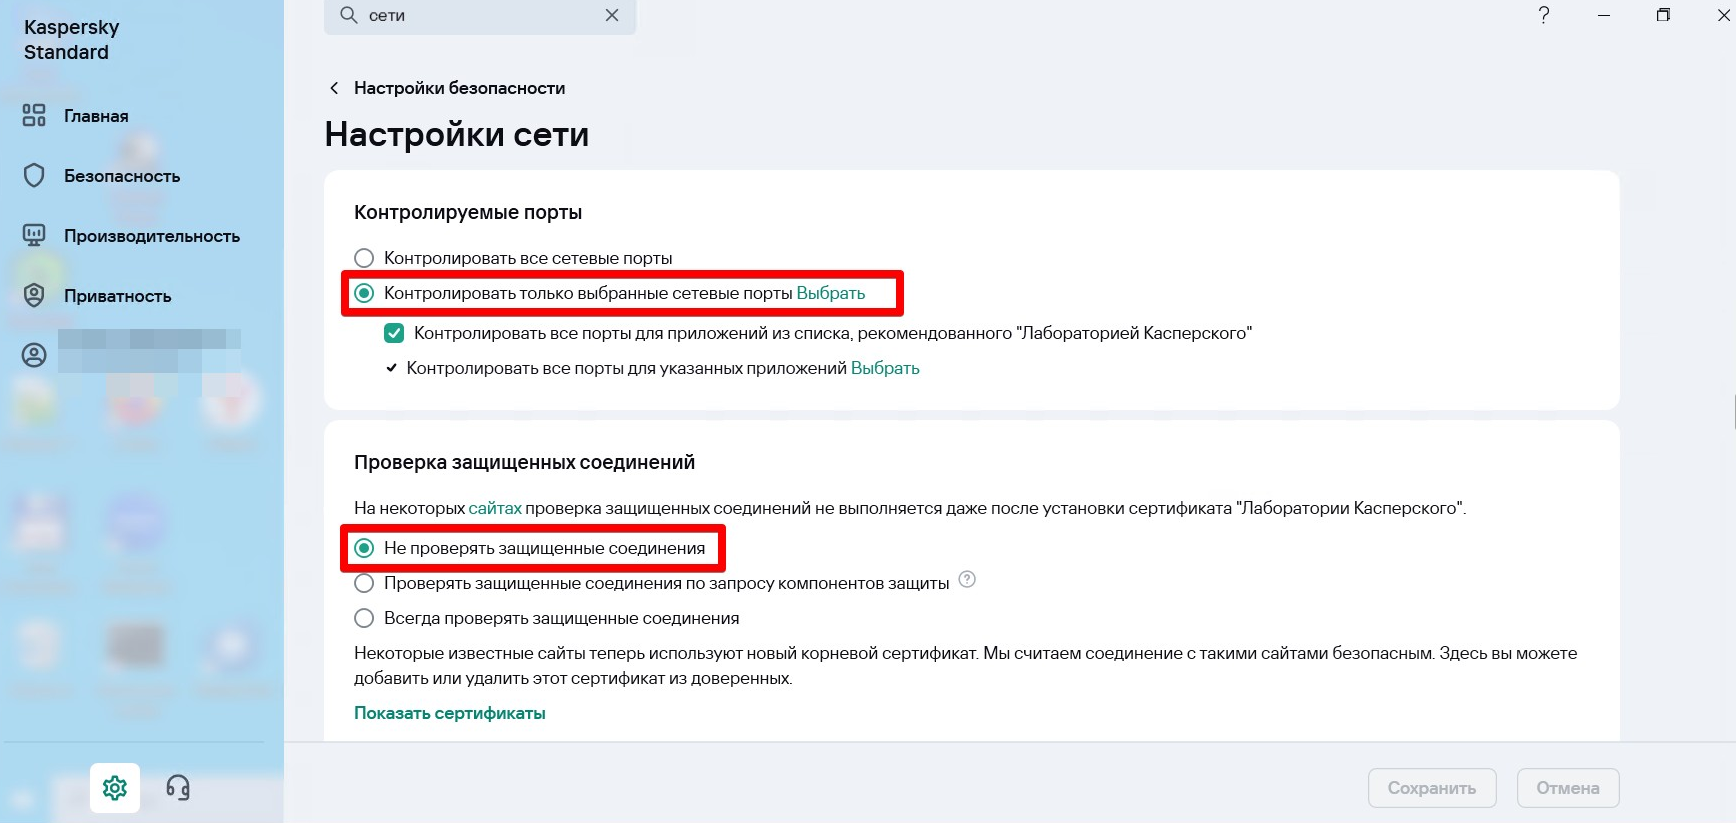Show info tooltip for protection components option

click(x=967, y=579)
